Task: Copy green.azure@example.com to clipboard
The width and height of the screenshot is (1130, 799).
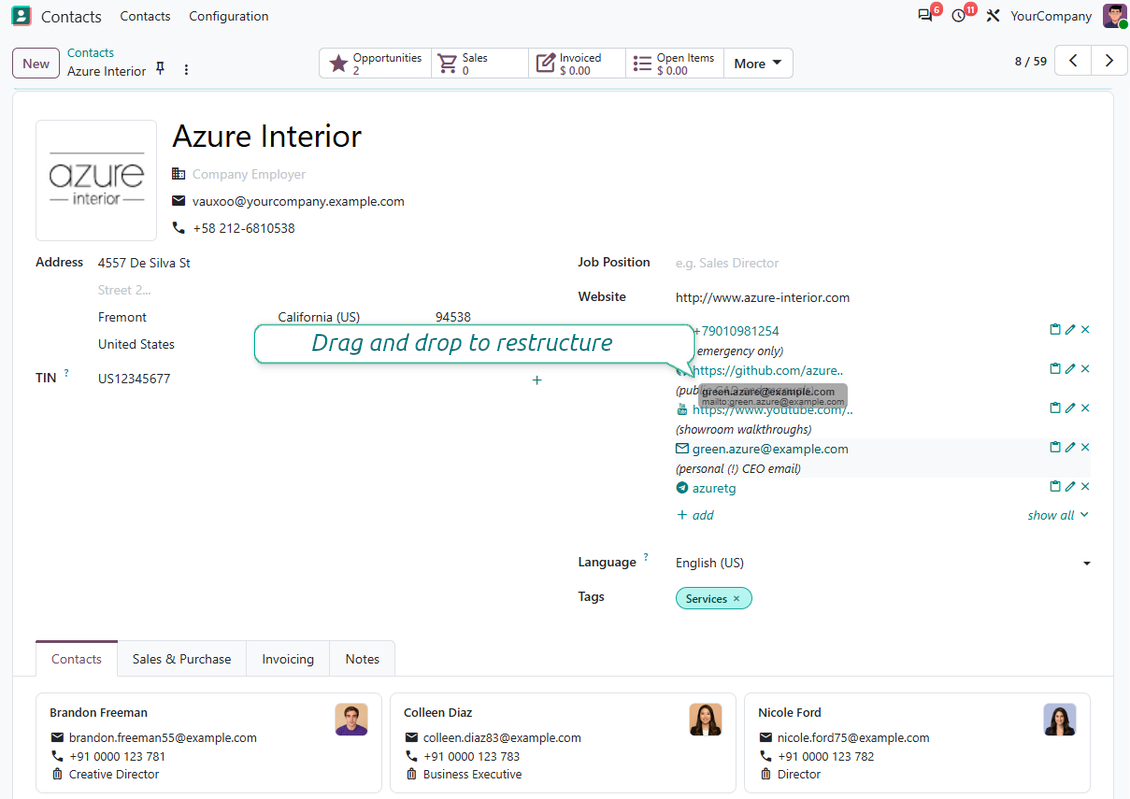Action: [x=1055, y=447]
